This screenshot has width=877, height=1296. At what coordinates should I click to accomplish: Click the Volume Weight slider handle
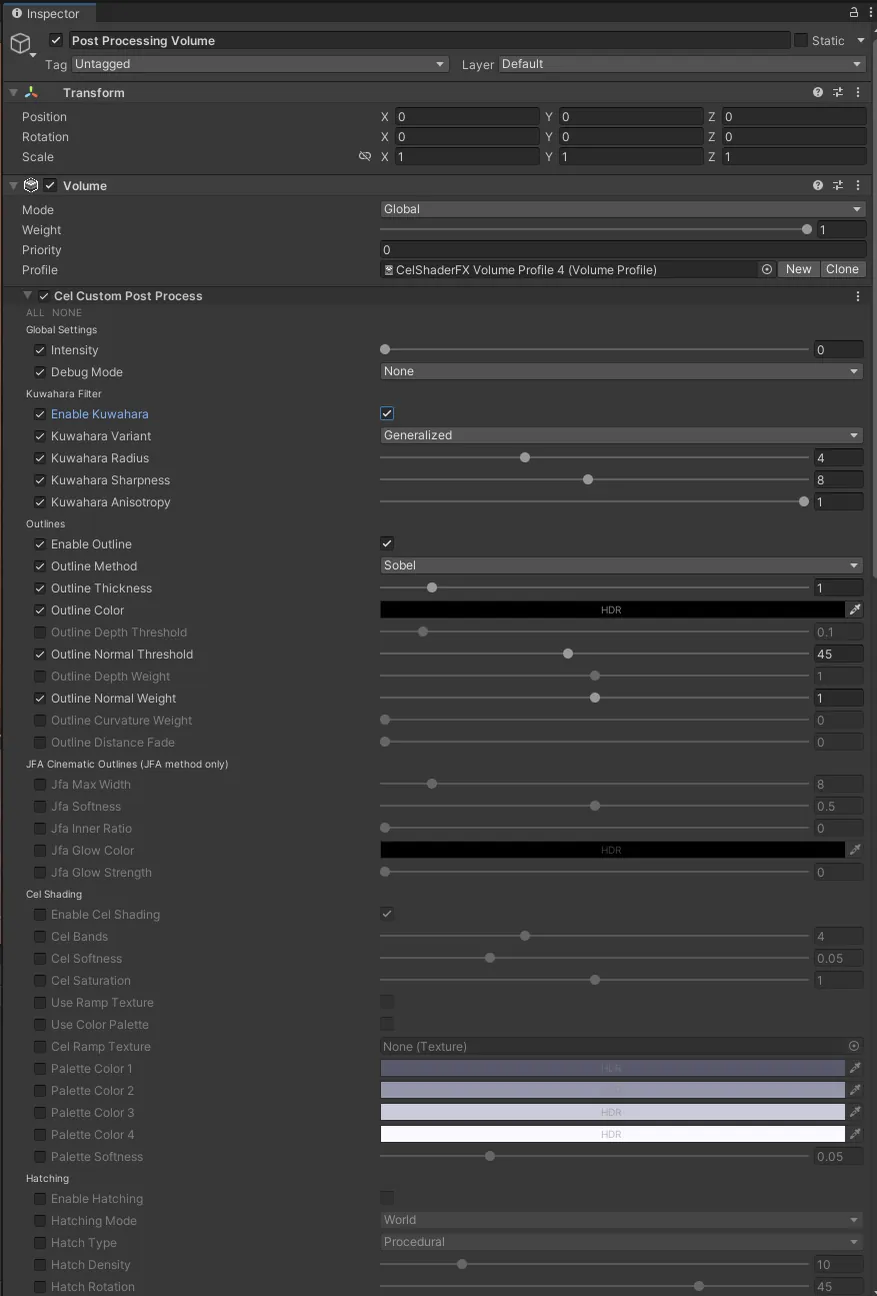point(807,229)
